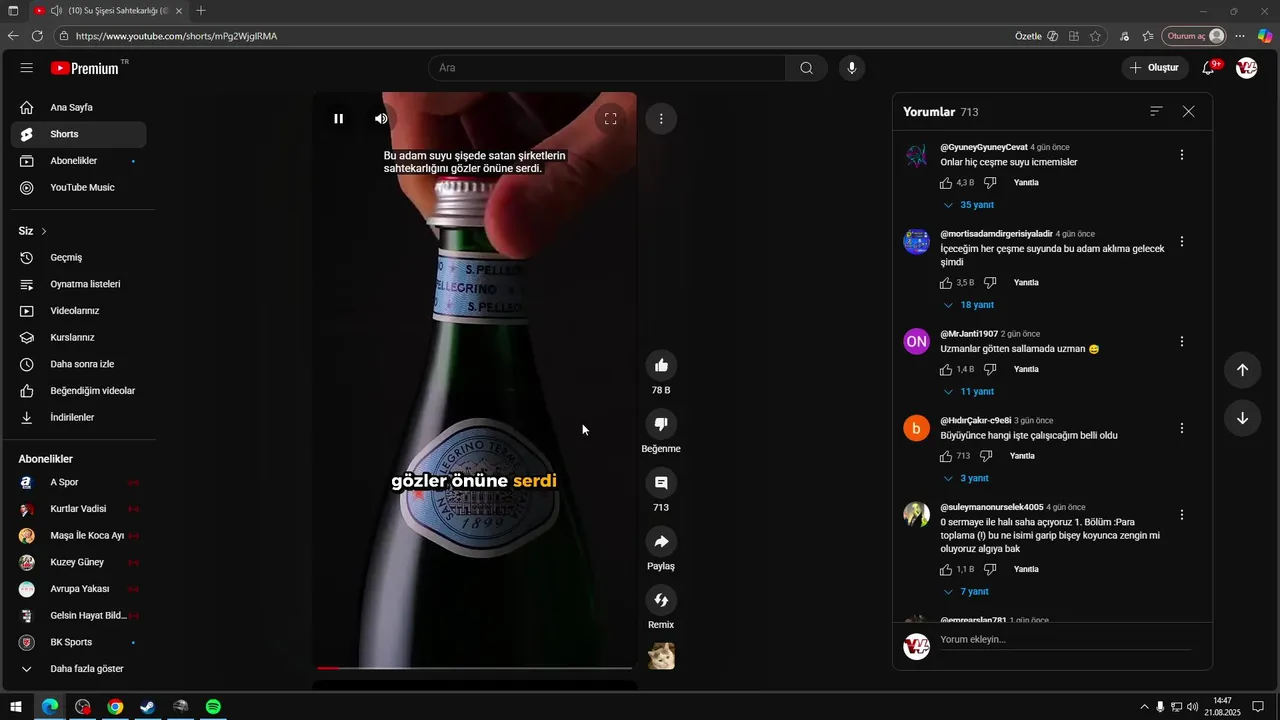Reply to MrJanti1907 with Yanıtla
This screenshot has width=1280, height=720.
pyautogui.click(x=1026, y=370)
